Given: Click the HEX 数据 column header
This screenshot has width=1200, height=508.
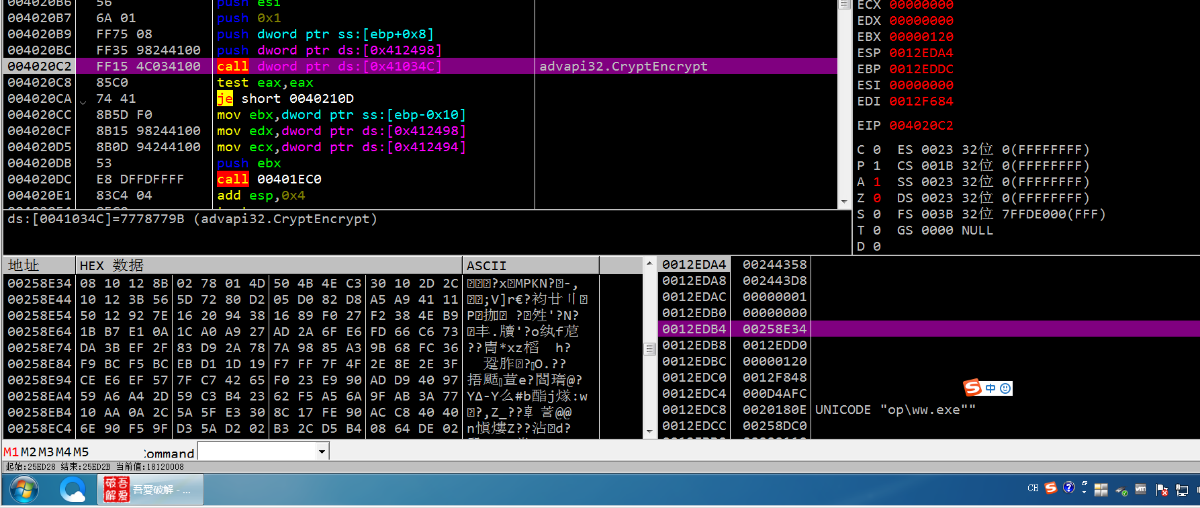Looking at the screenshot, I should pyautogui.click(x=269, y=265).
